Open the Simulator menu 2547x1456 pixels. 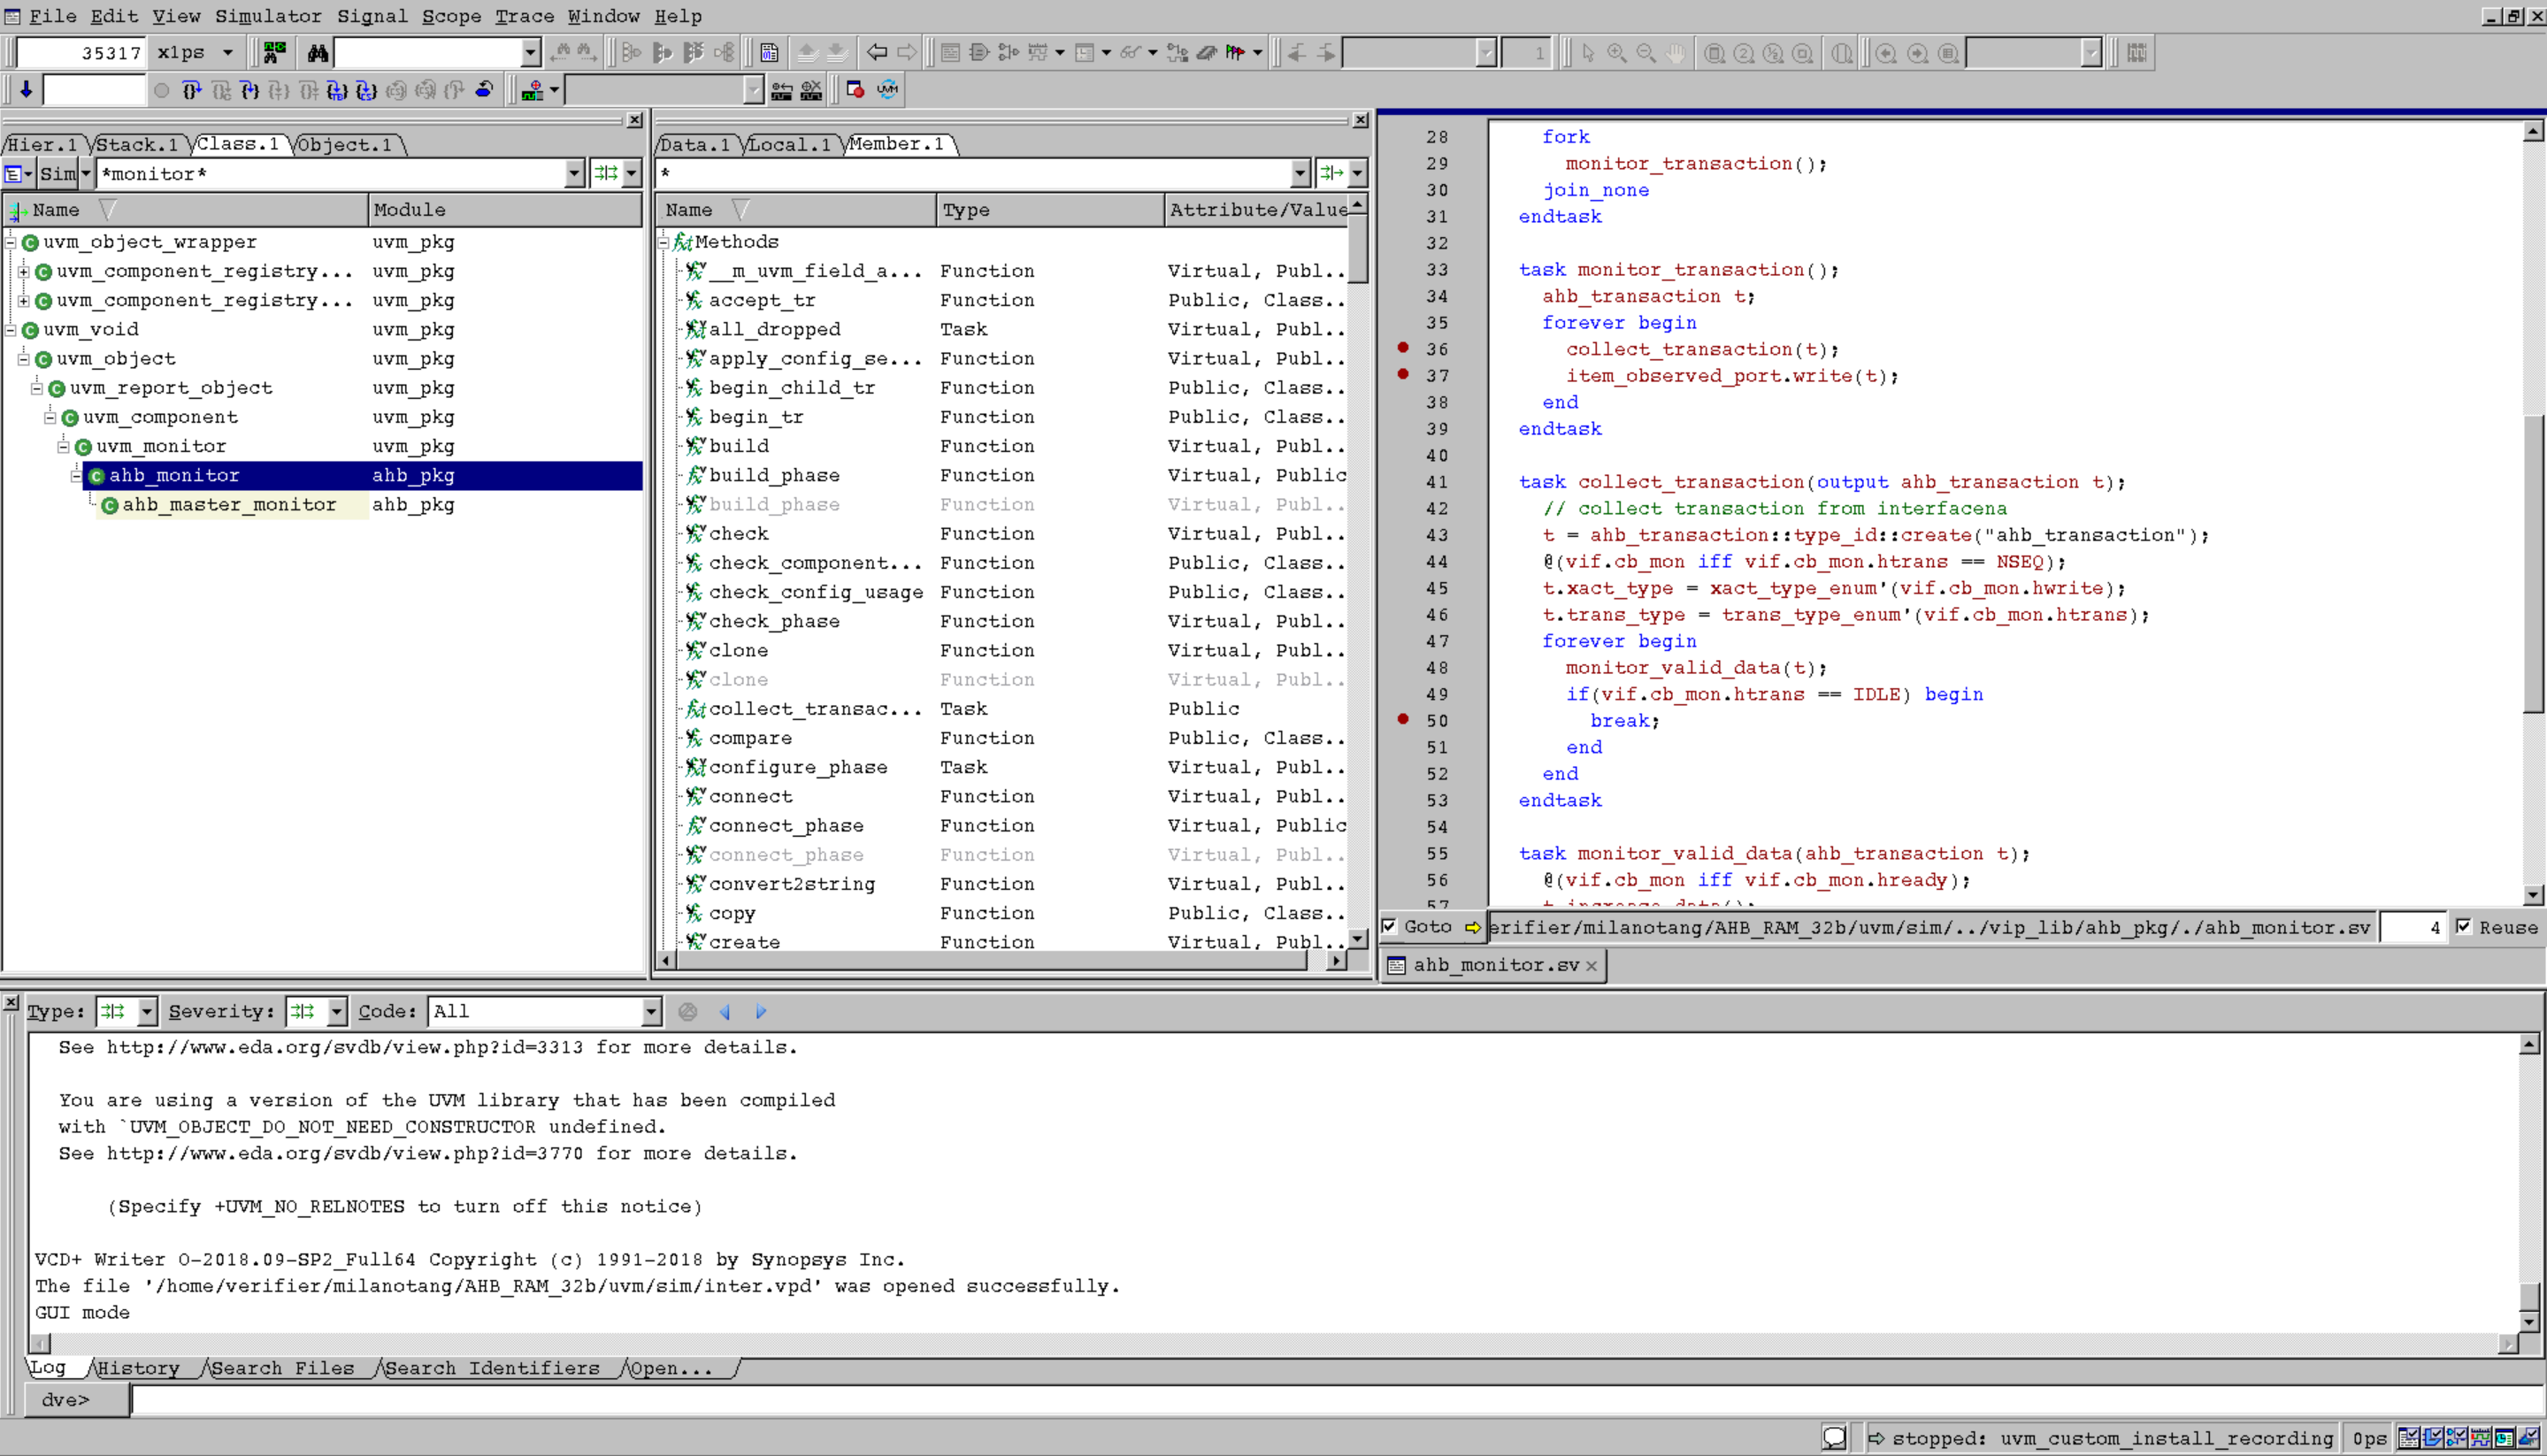coord(268,16)
